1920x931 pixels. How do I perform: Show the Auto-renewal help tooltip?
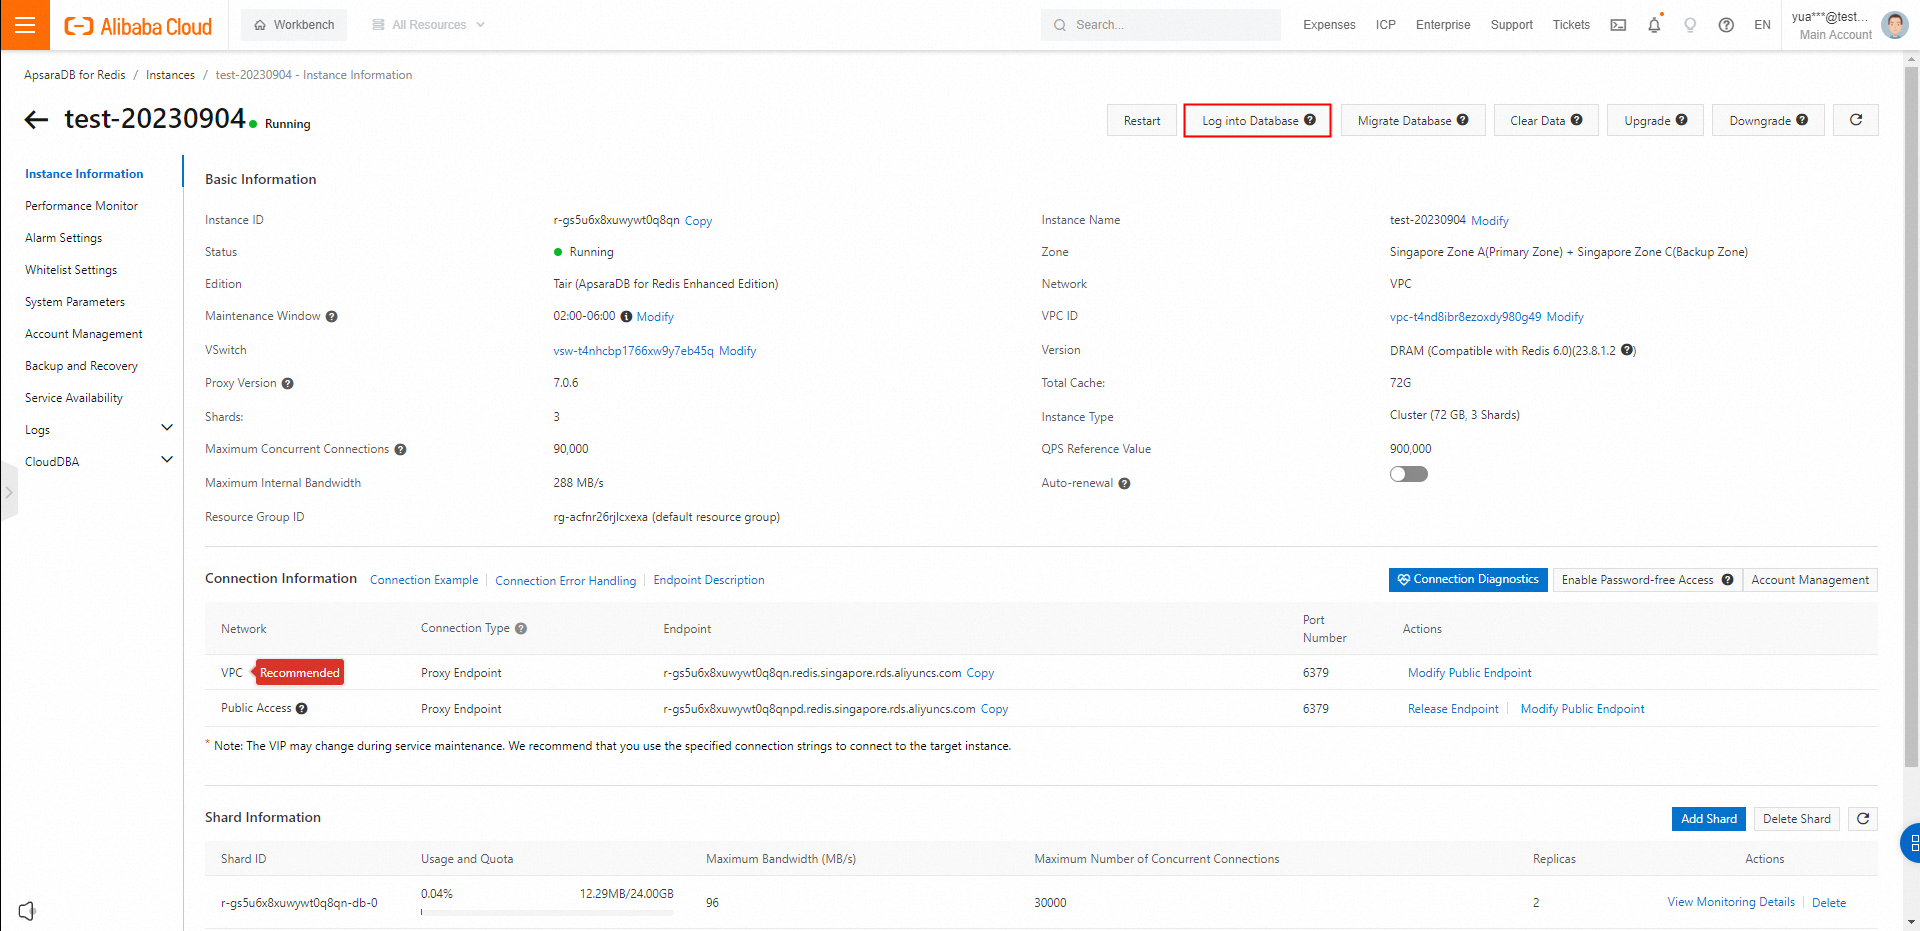[1124, 484]
